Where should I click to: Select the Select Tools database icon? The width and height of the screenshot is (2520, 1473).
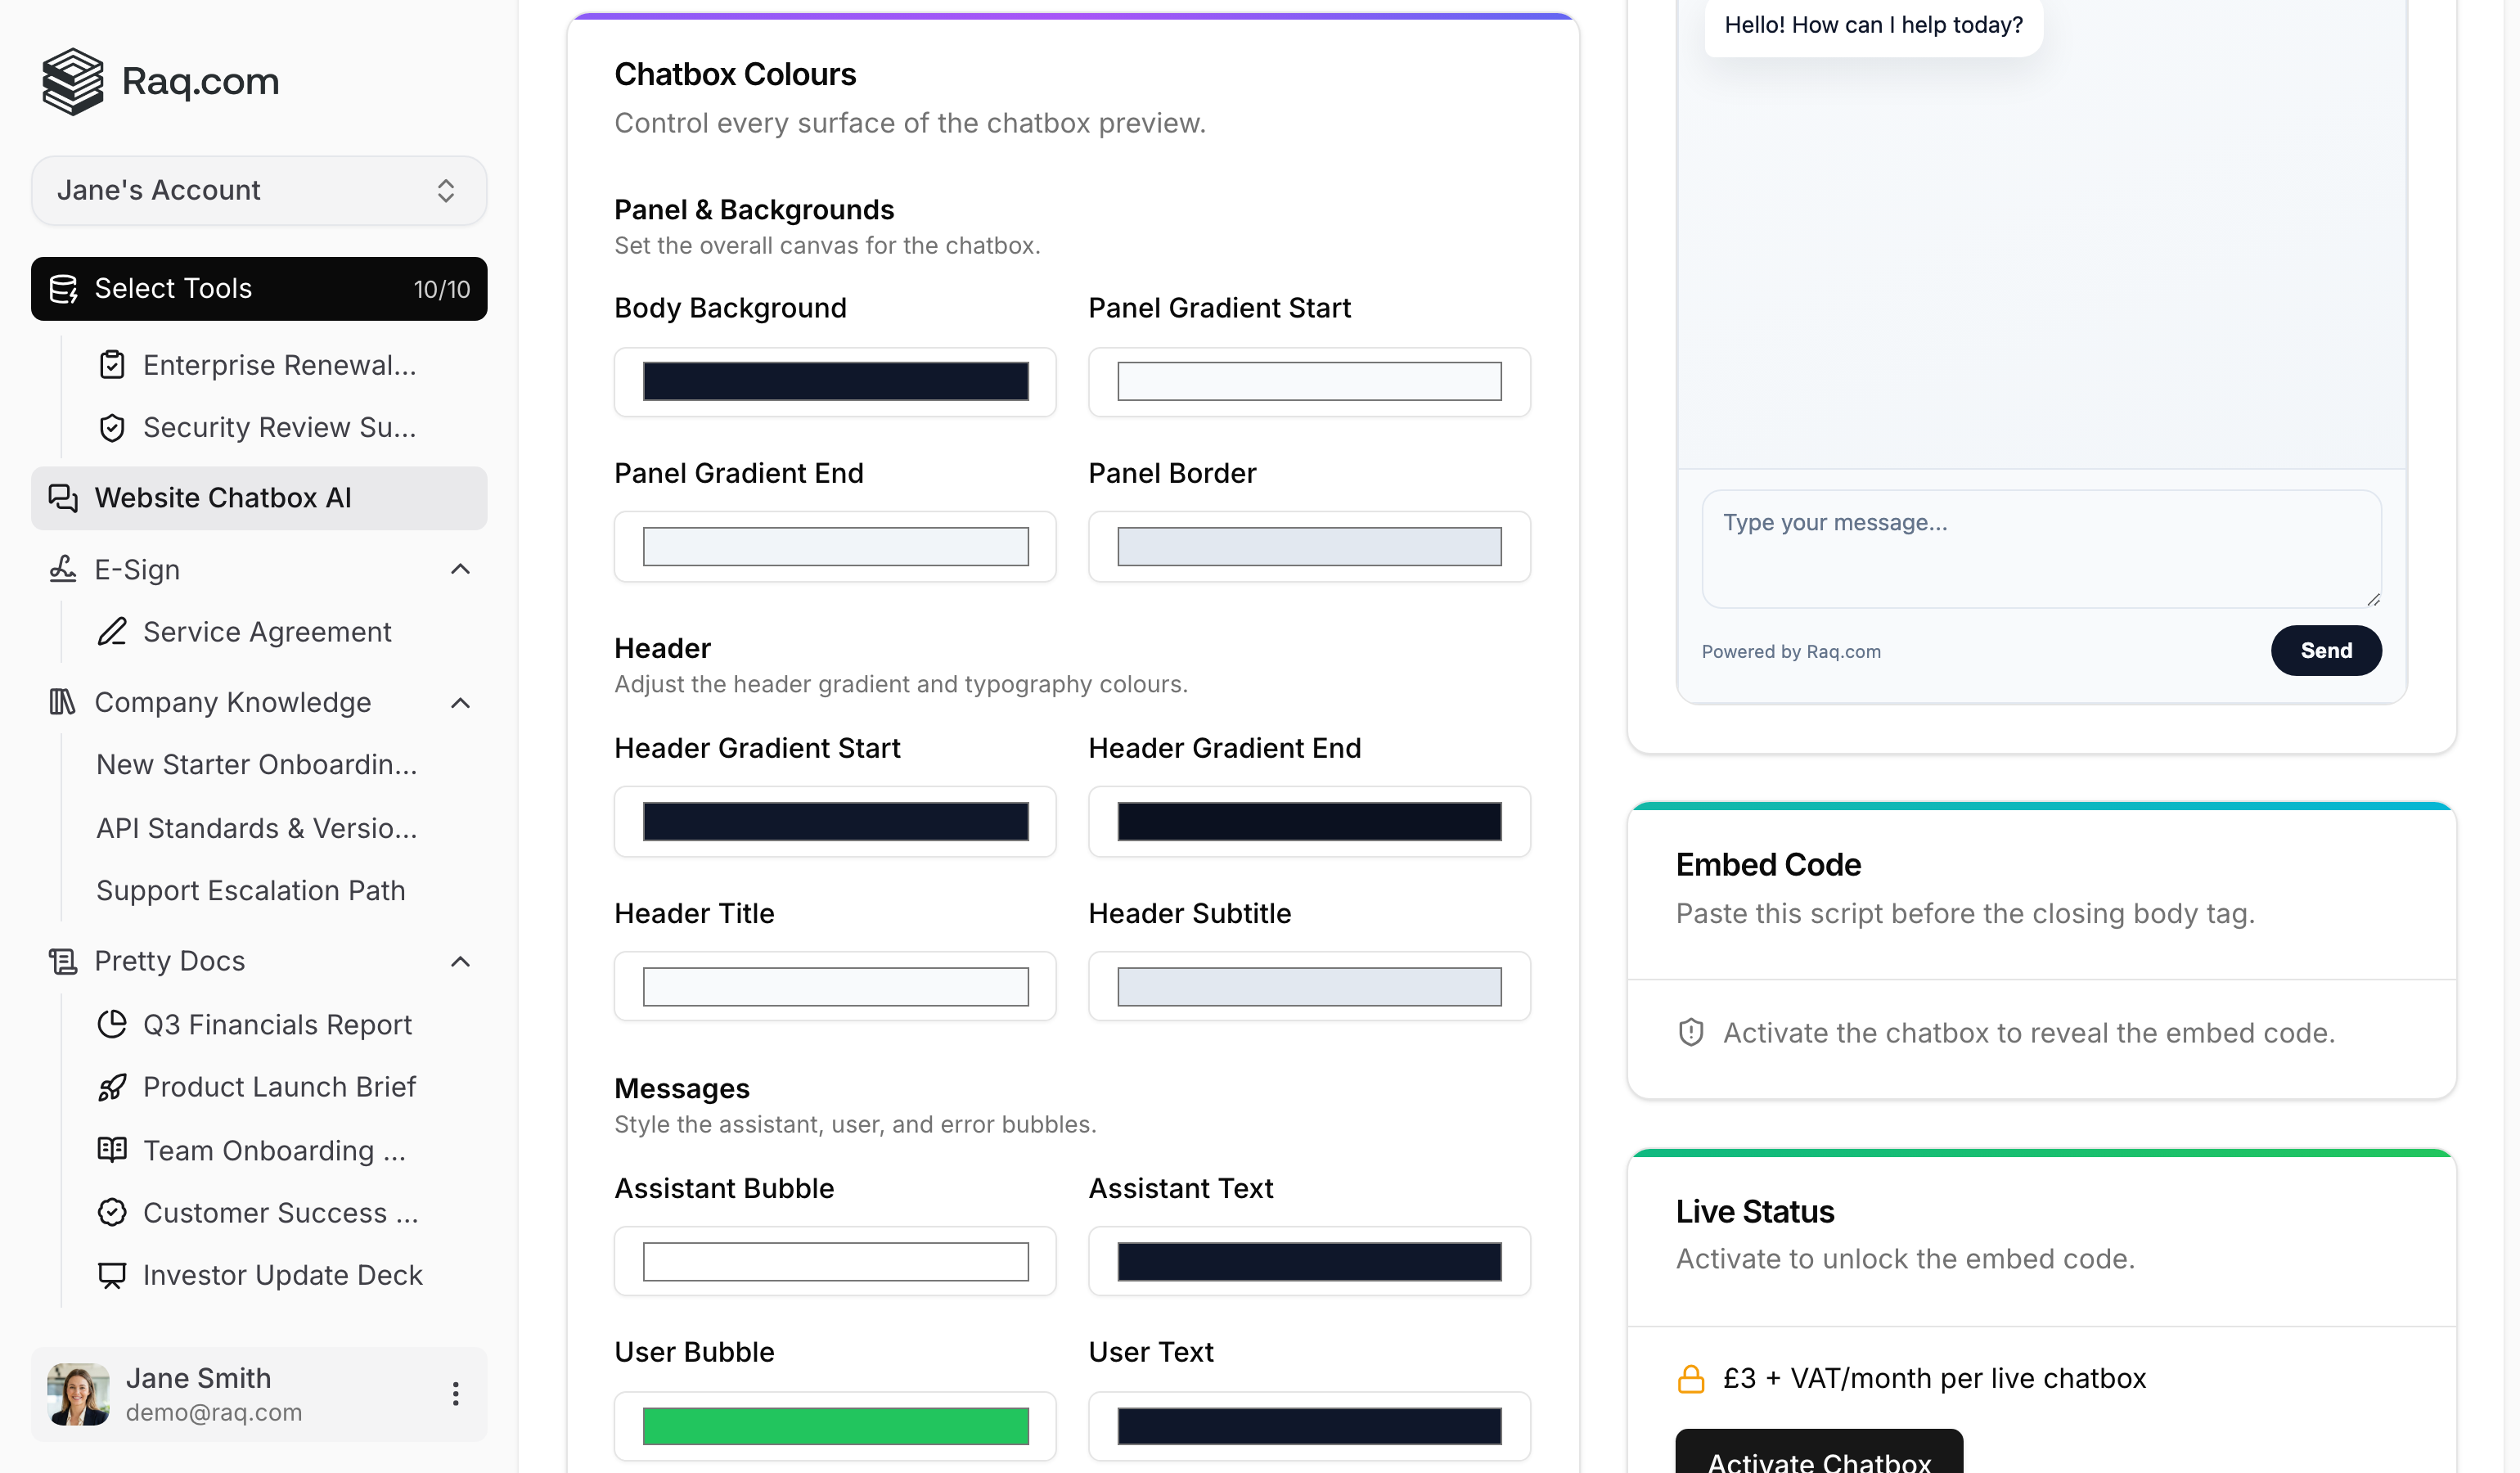click(x=64, y=289)
